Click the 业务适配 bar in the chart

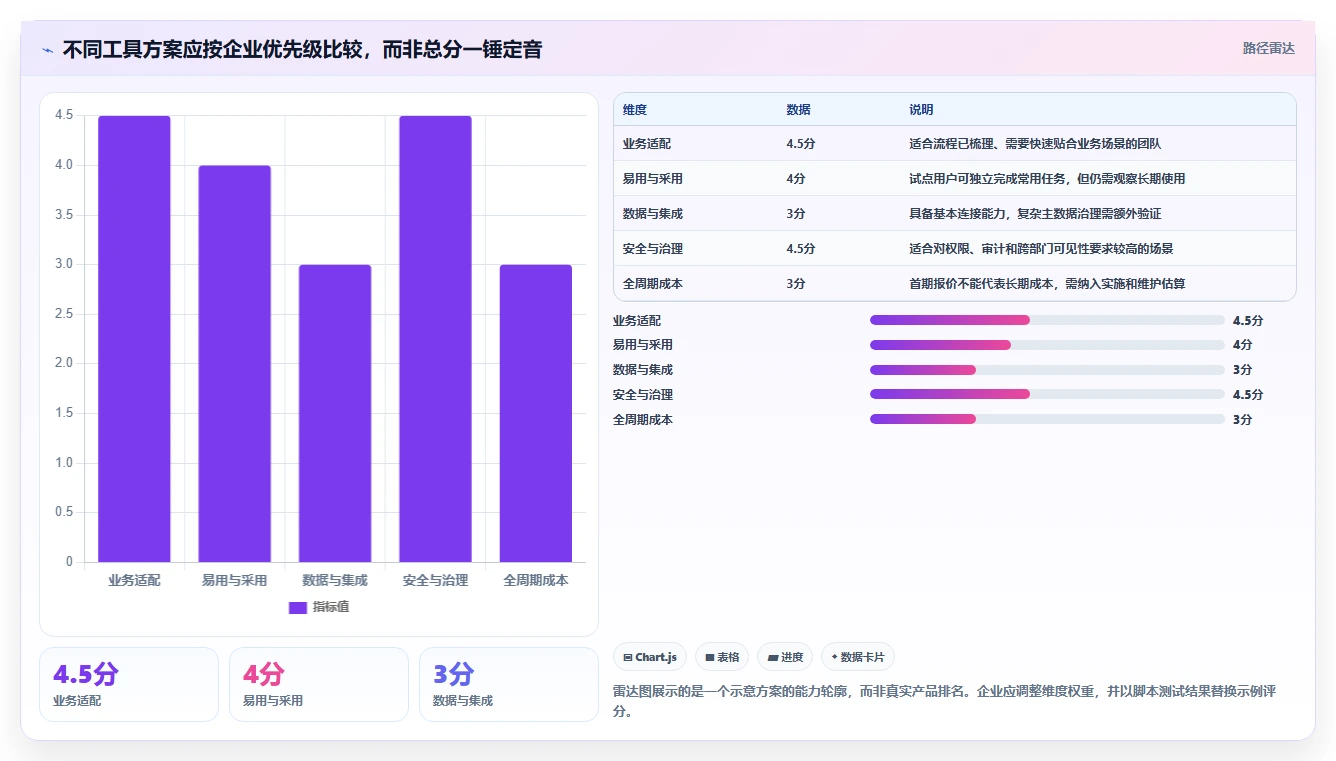tap(134, 339)
